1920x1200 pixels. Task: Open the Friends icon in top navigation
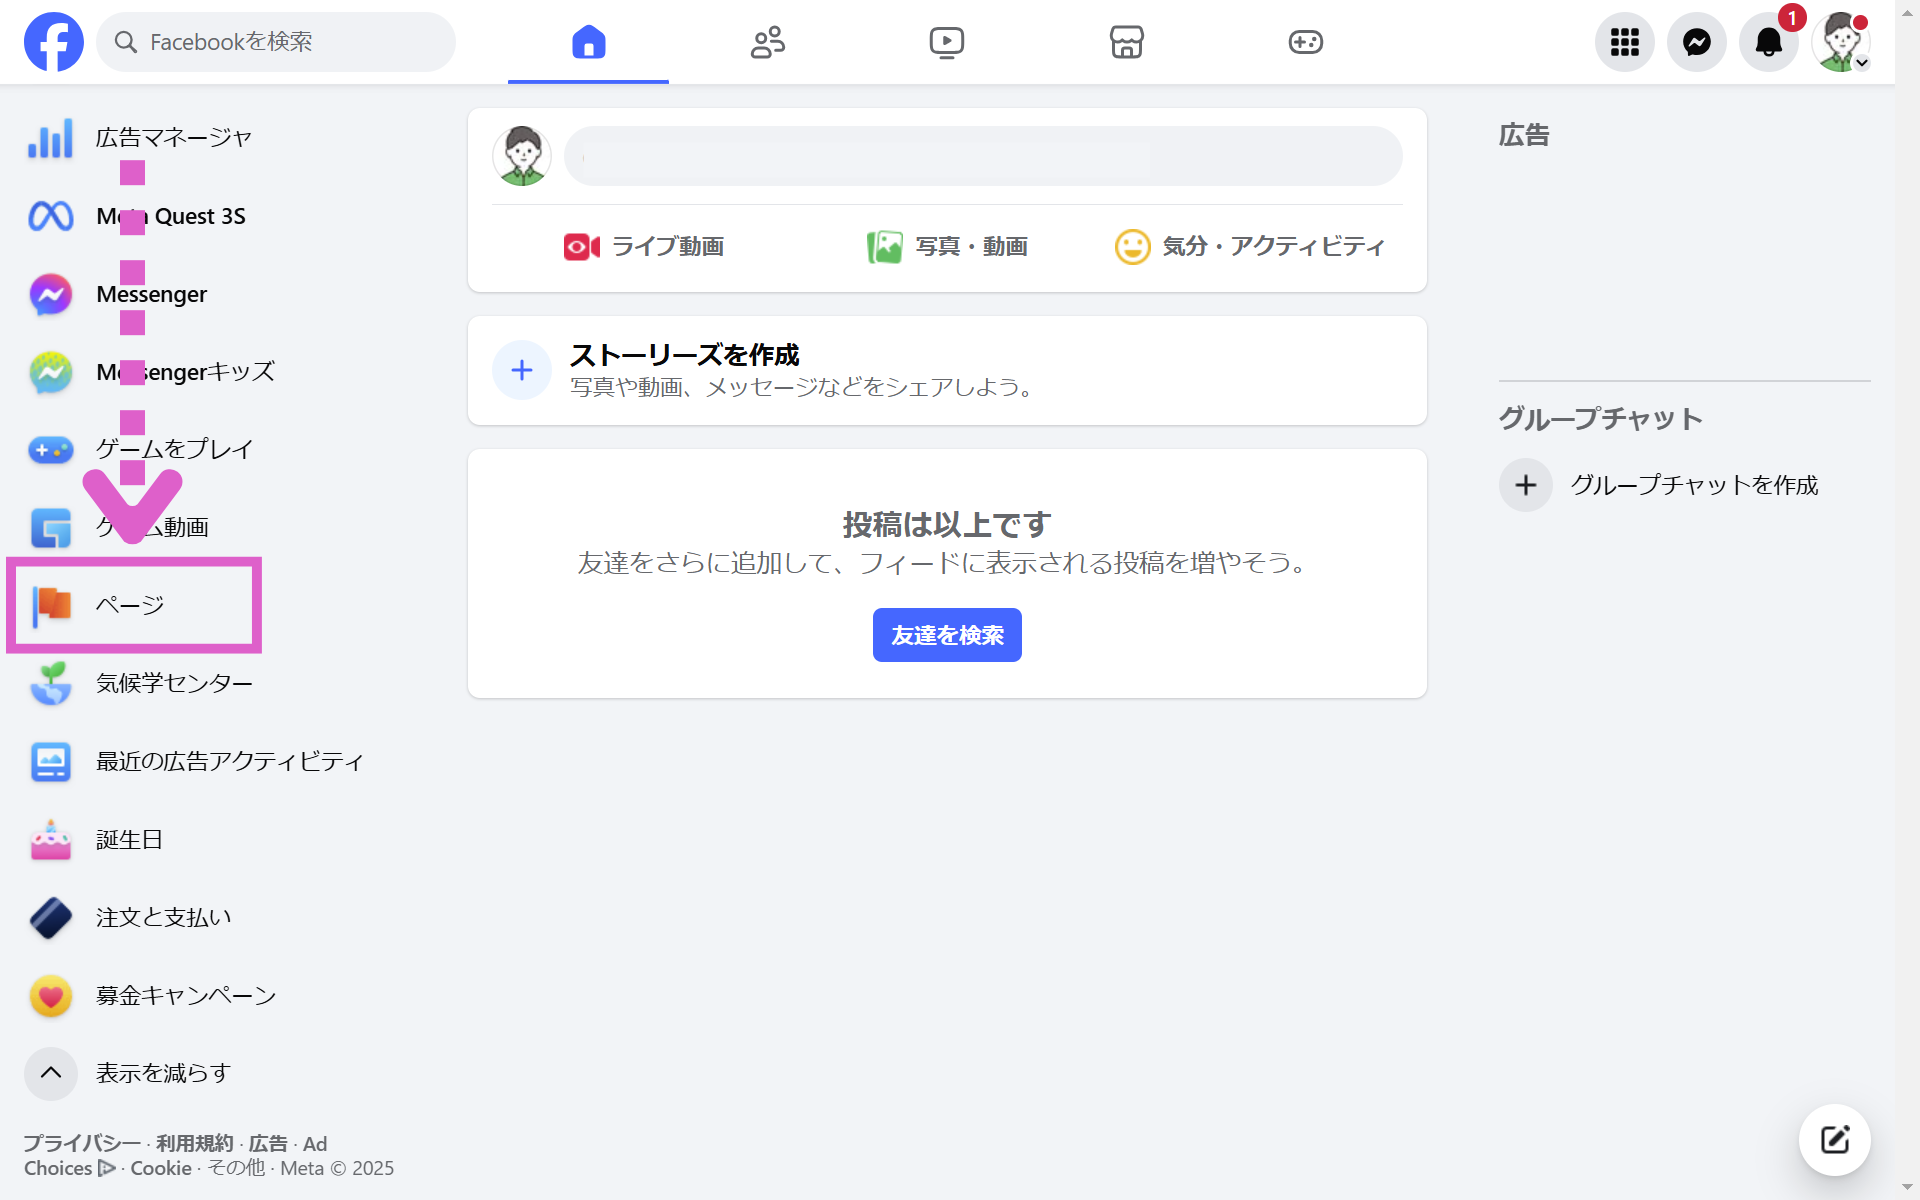coord(767,42)
